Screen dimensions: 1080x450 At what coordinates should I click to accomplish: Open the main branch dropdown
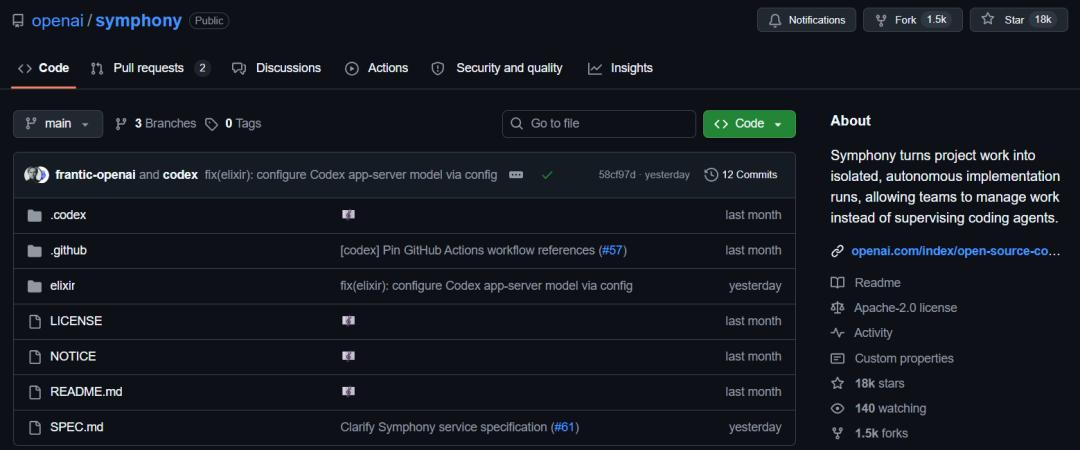coord(58,124)
